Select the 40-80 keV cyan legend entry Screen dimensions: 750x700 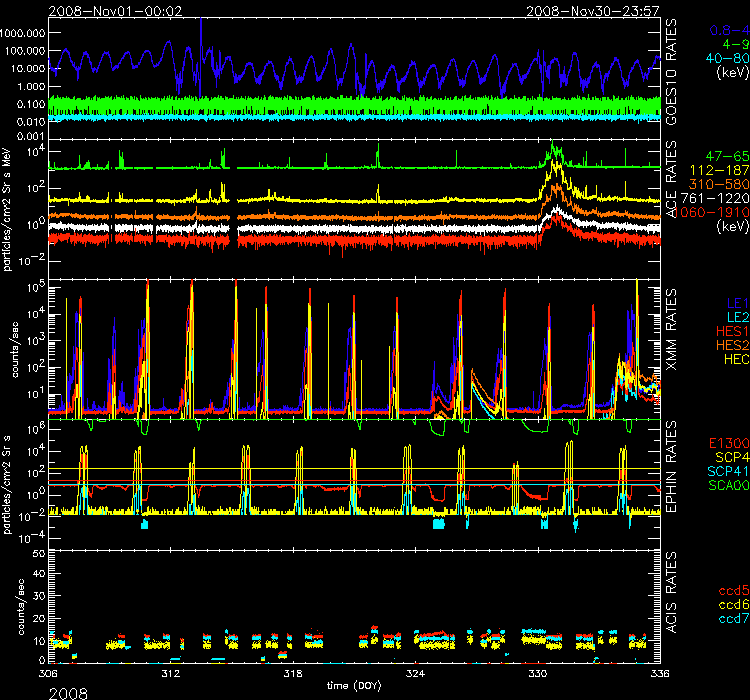pyautogui.click(x=719, y=59)
